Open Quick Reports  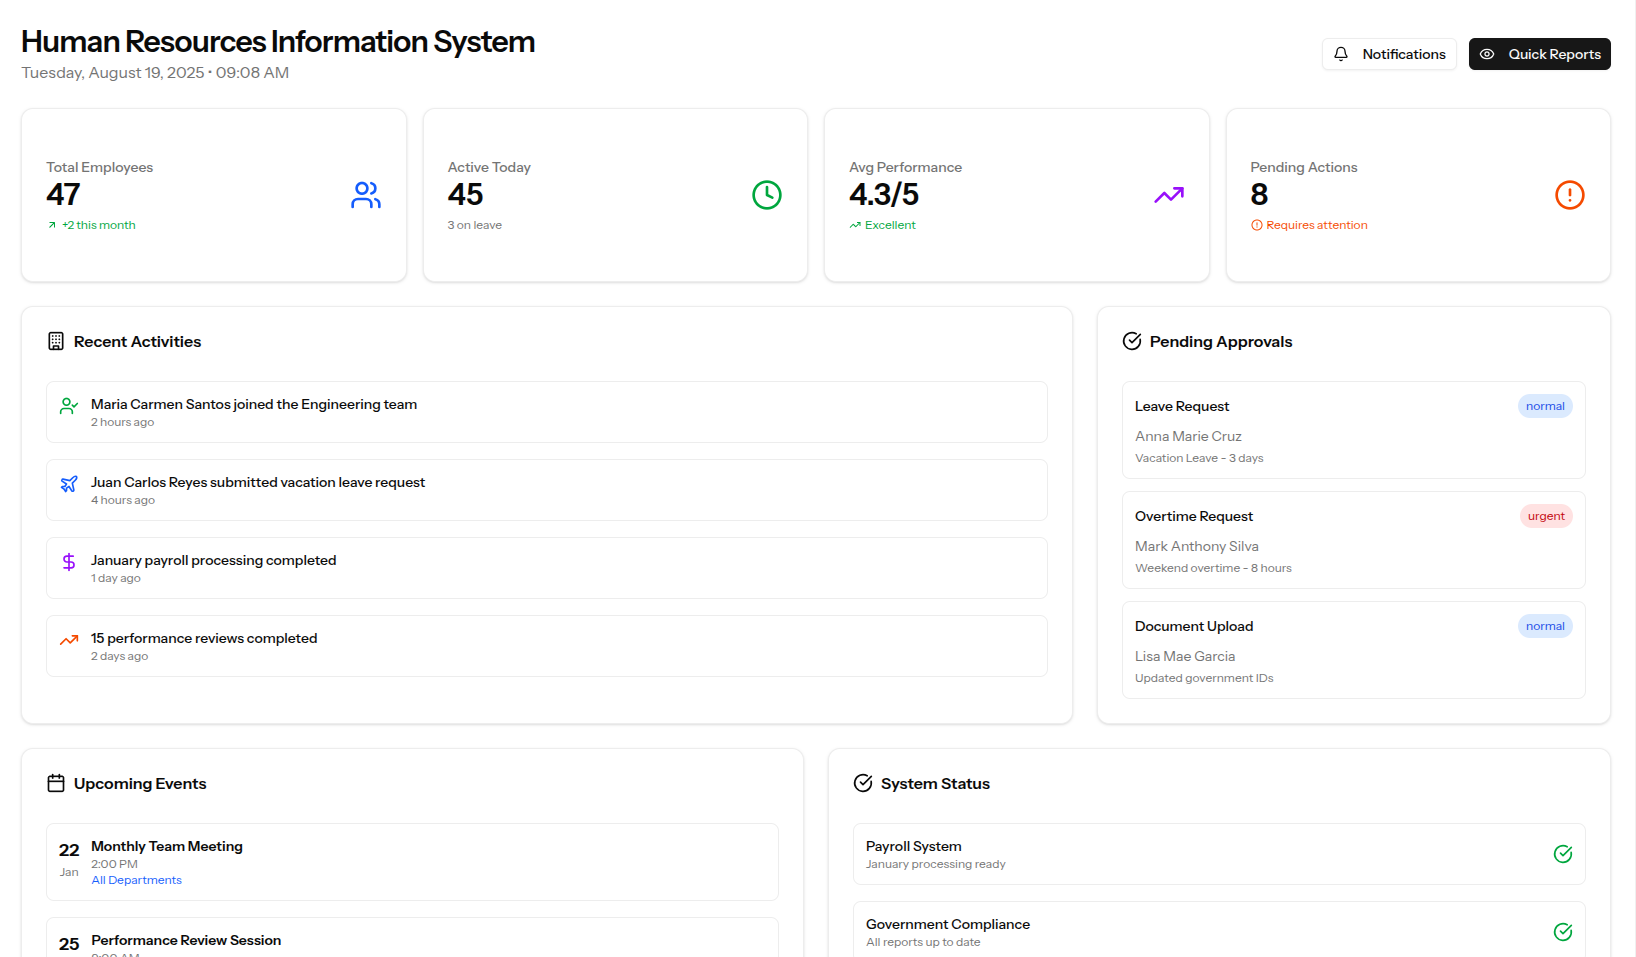(1539, 54)
